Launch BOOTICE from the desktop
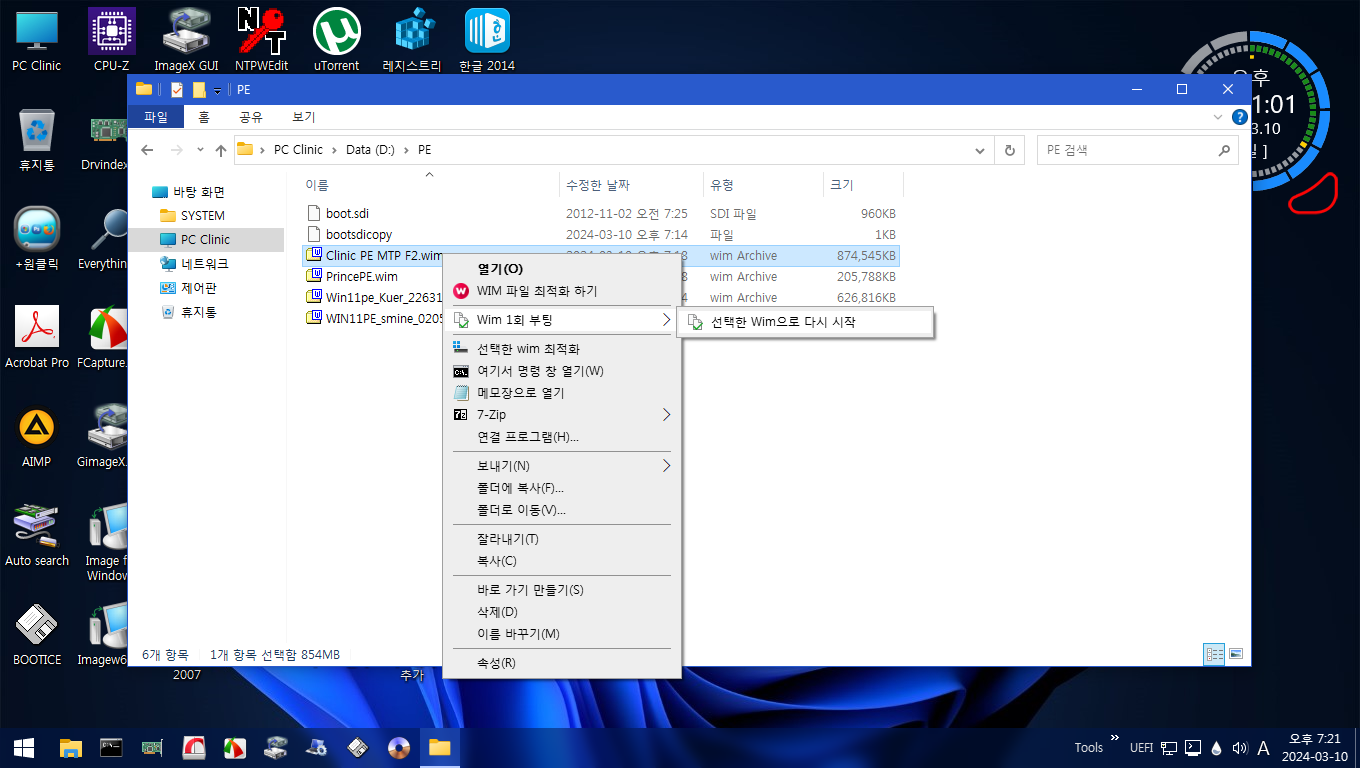 tap(37, 635)
